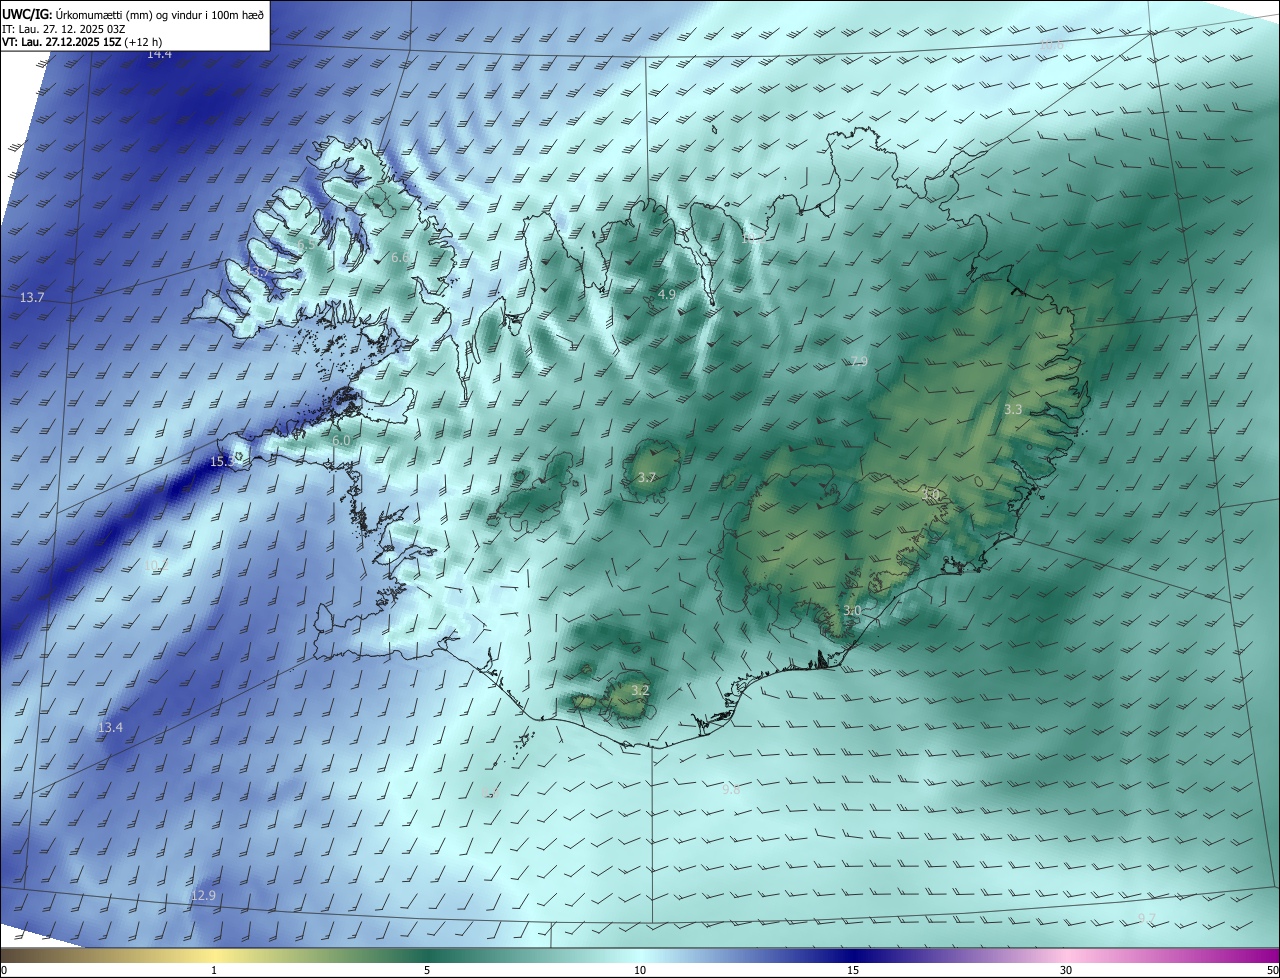Click the 6.0 value label on the map
This screenshot has width=1280, height=978.
point(340,441)
